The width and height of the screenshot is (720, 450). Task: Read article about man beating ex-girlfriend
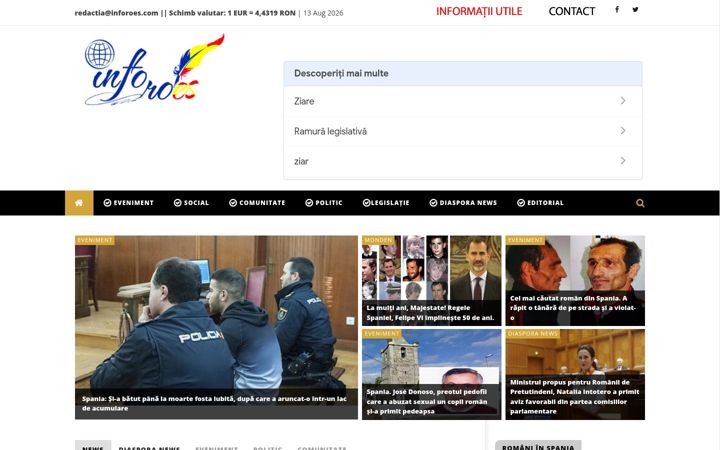tap(214, 404)
